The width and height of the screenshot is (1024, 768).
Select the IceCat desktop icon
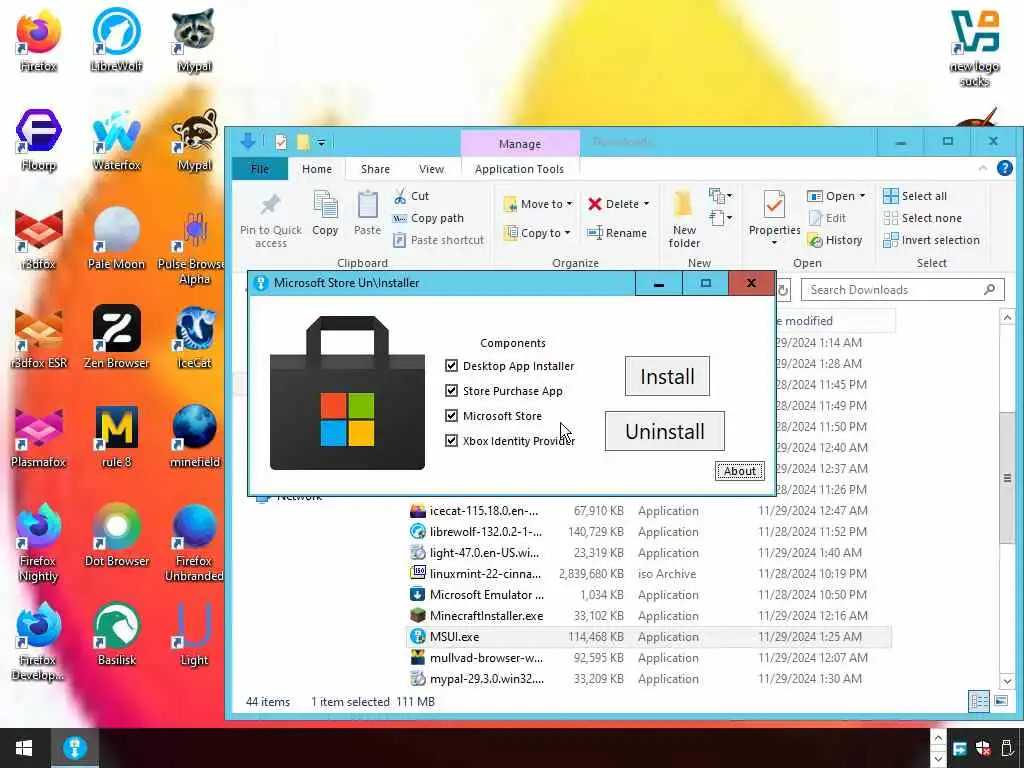point(194,337)
